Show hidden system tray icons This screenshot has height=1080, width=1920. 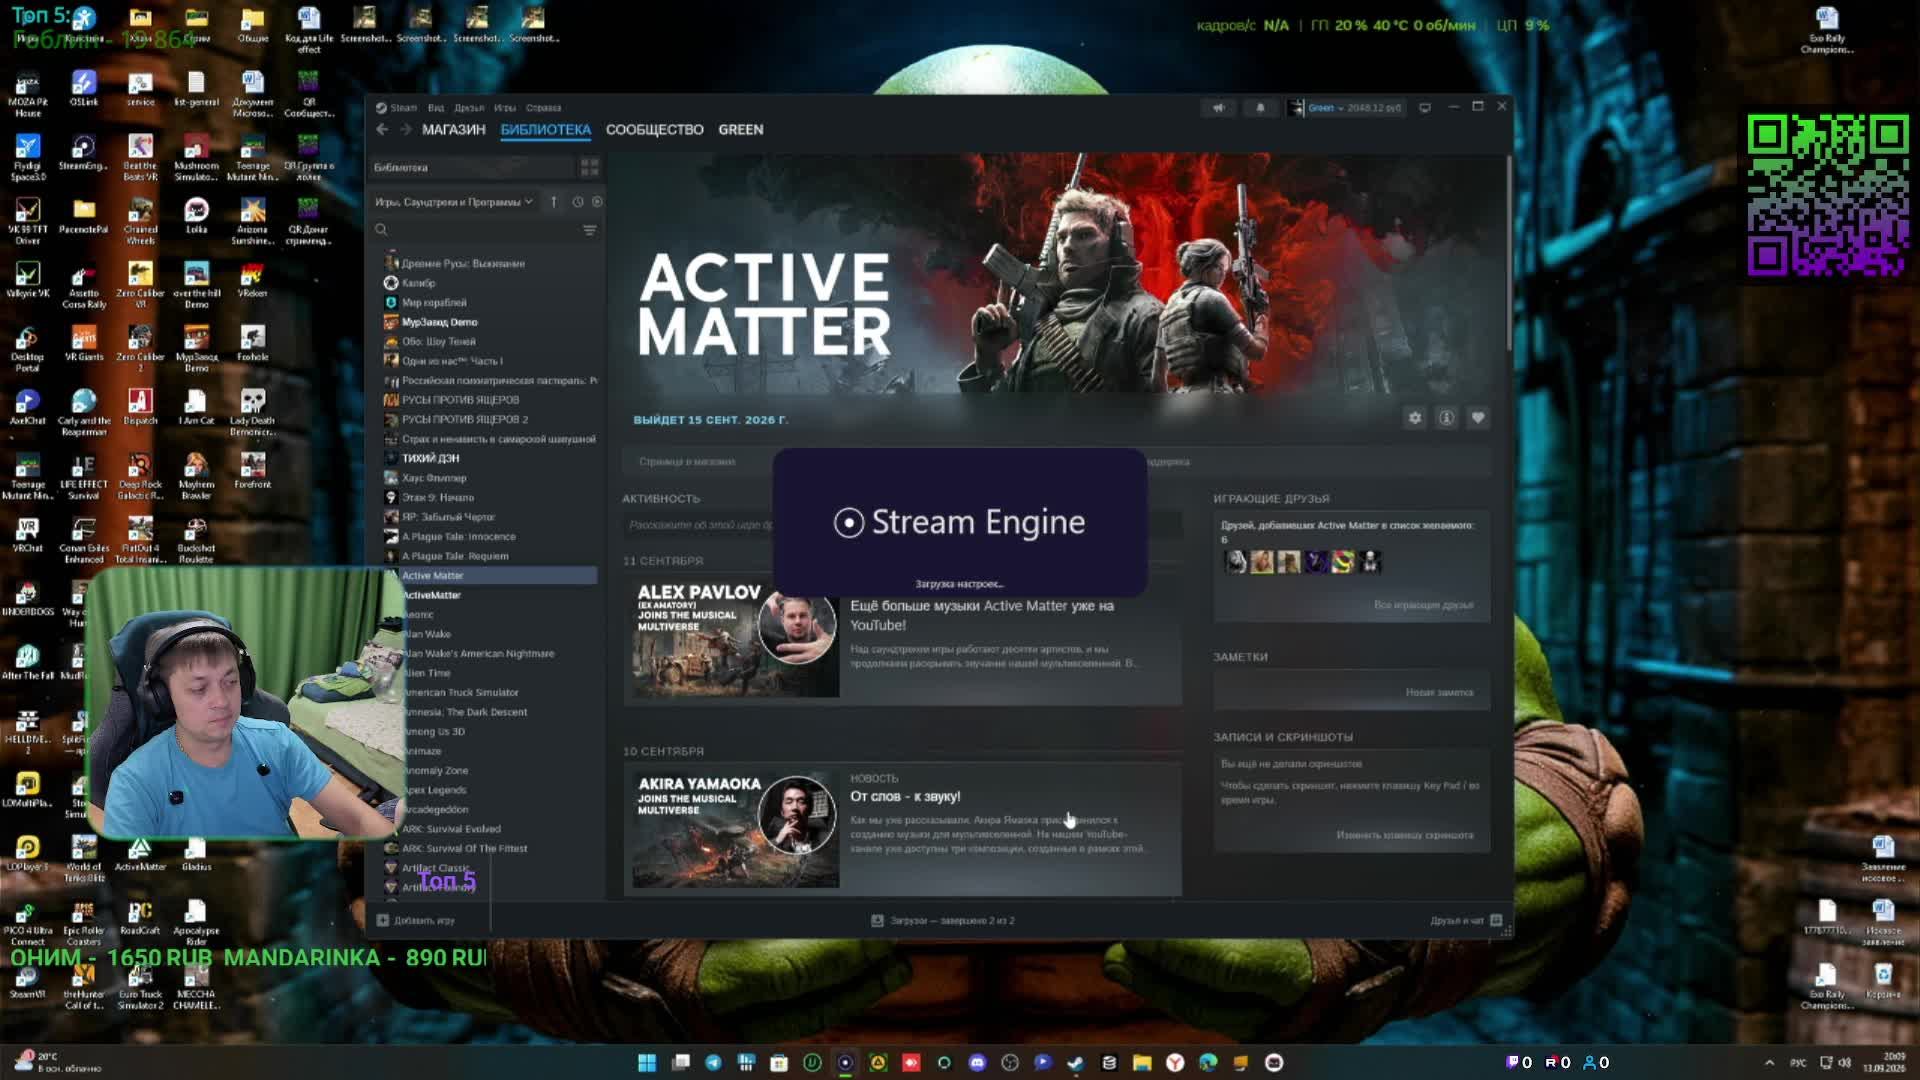pos(1769,1062)
